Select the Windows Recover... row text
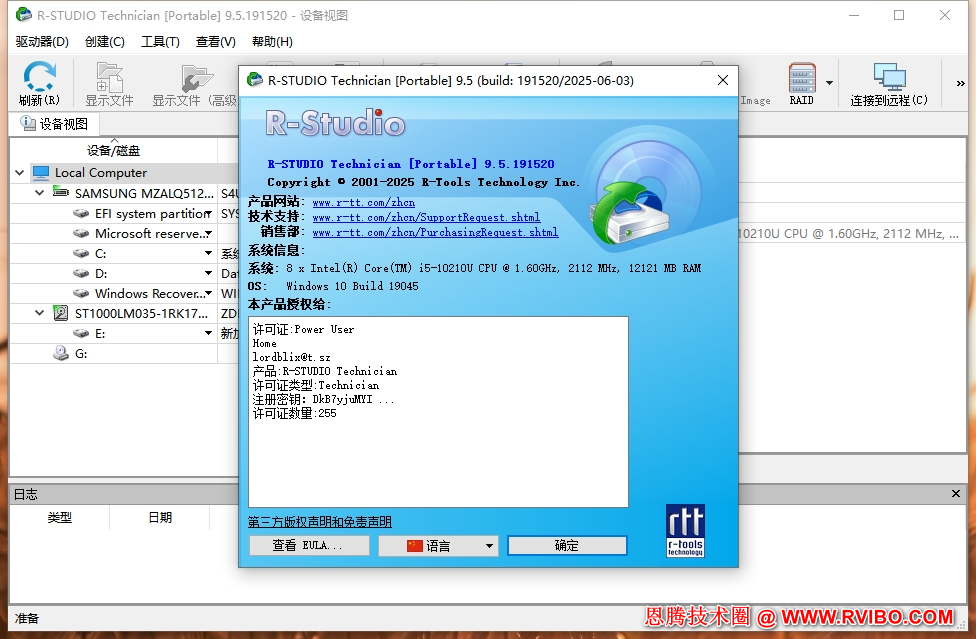Image resolution: width=976 pixels, height=639 pixels. pyautogui.click(x=150, y=293)
